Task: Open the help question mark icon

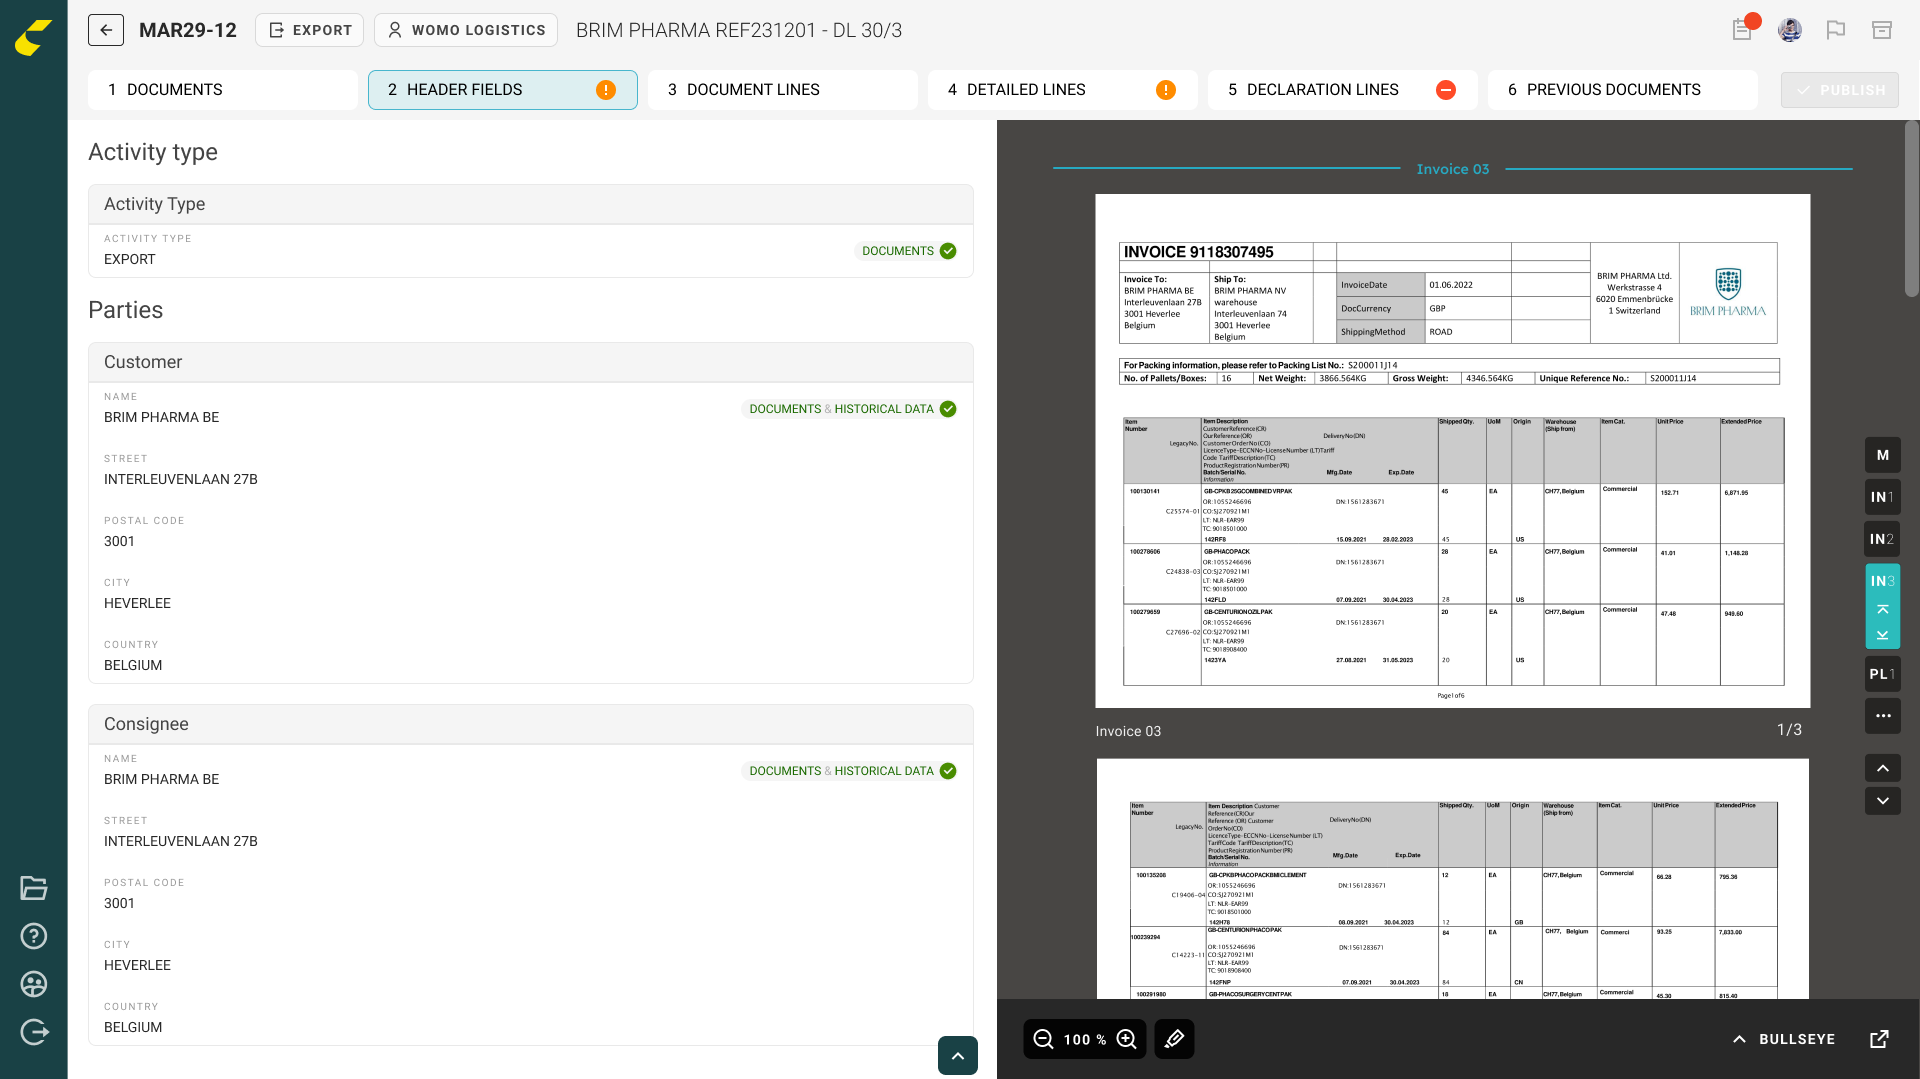Action: pyautogui.click(x=34, y=936)
